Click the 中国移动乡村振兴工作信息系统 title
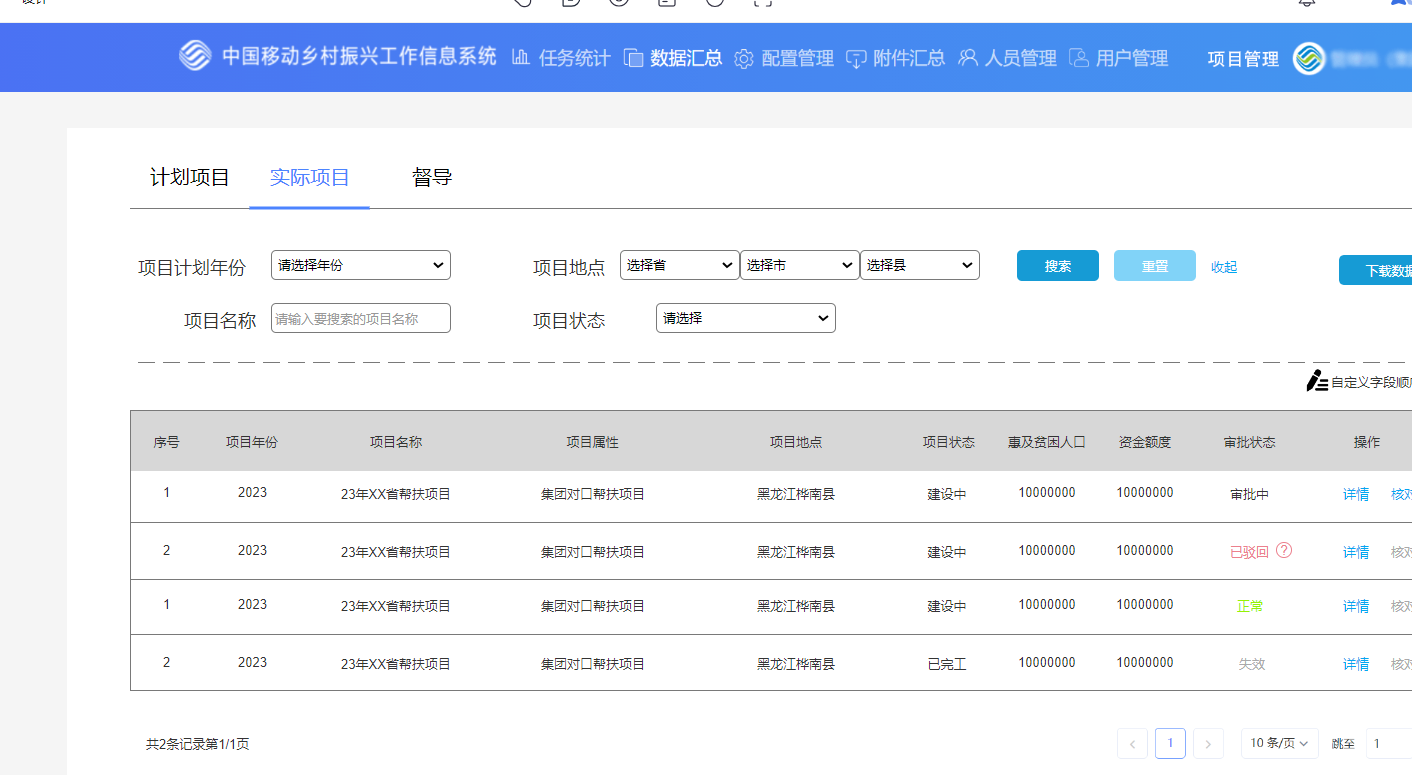This screenshot has width=1412, height=775. 359,56
